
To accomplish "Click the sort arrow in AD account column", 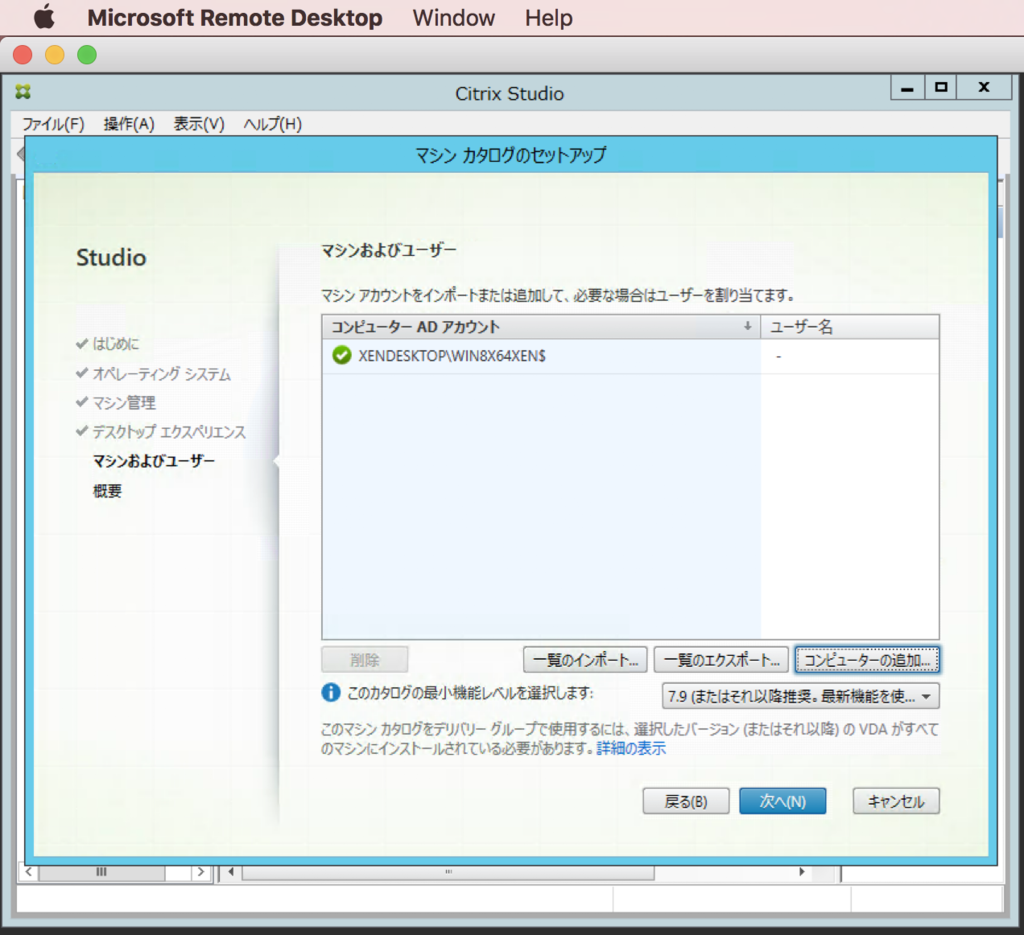I will (748, 326).
